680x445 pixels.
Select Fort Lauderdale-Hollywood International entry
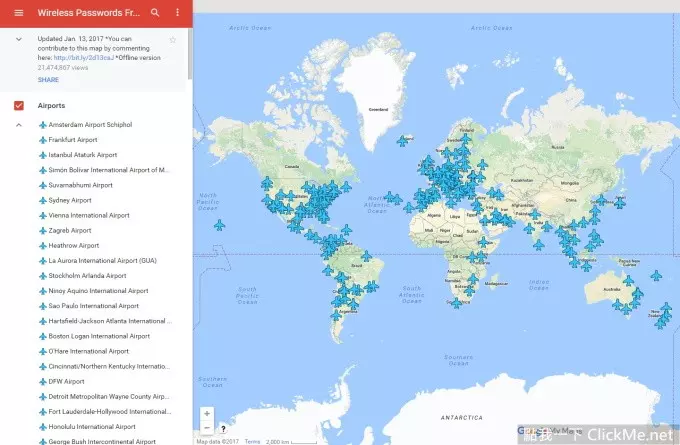[x=105, y=412]
